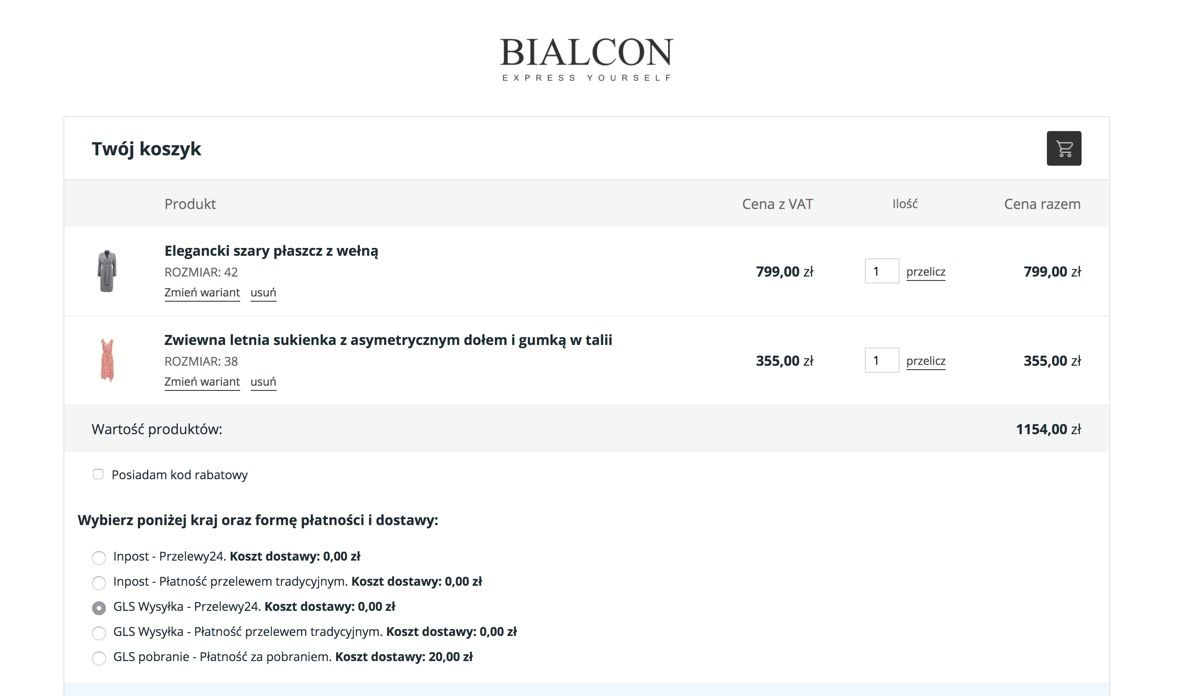Select Inpost with traditional transfer payment
1184x696 pixels.
[99, 583]
